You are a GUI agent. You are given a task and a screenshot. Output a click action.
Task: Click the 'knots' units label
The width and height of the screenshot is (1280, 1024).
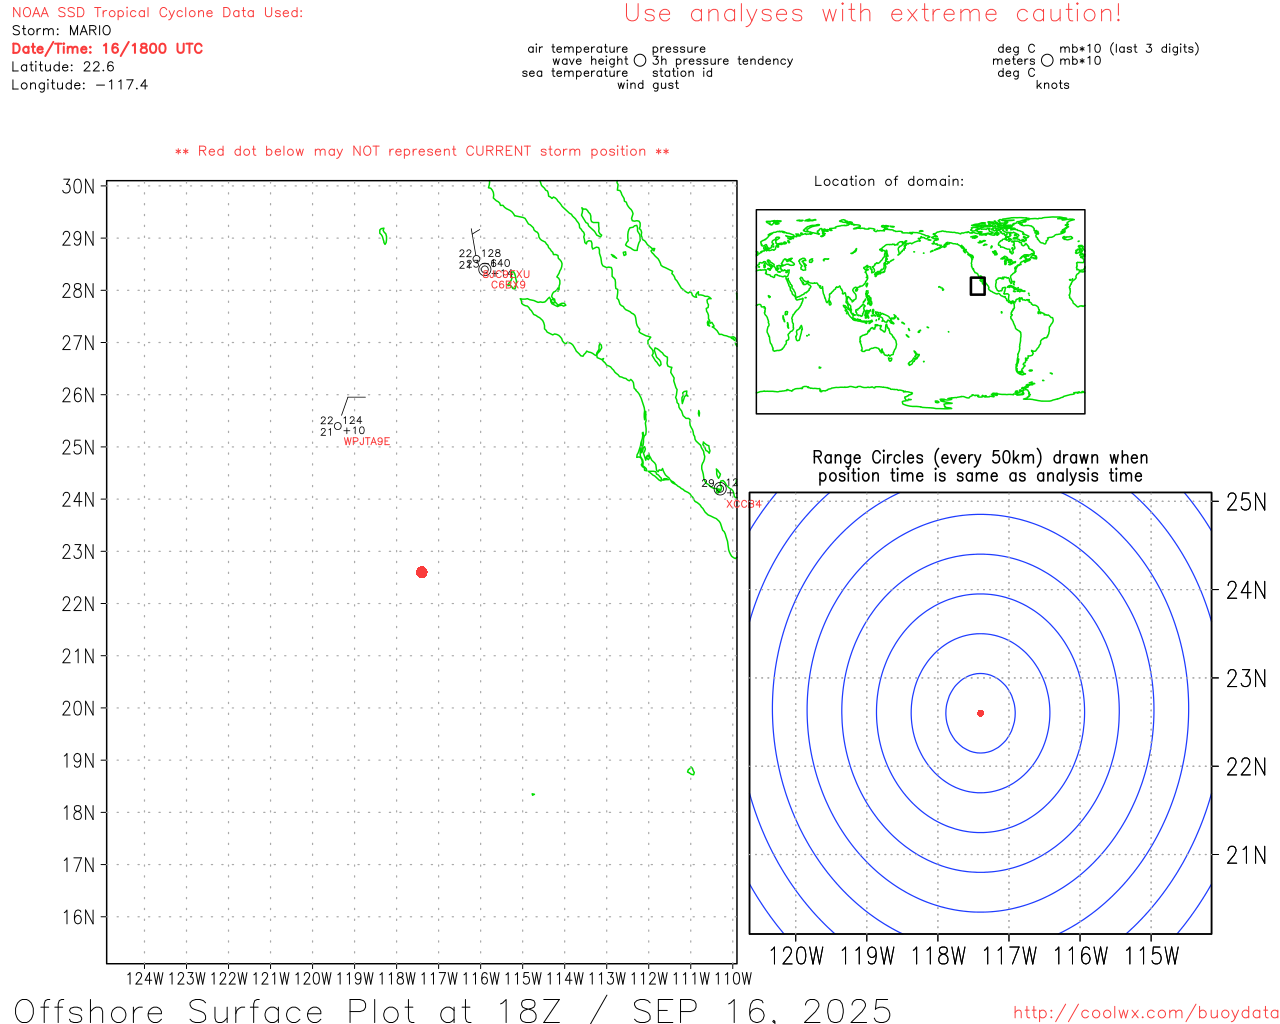(1052, 85)
